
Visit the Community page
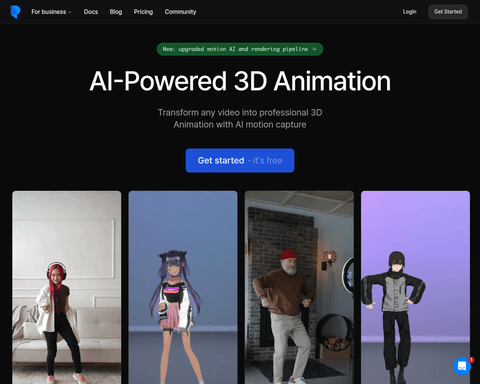[x=180, y=12]
